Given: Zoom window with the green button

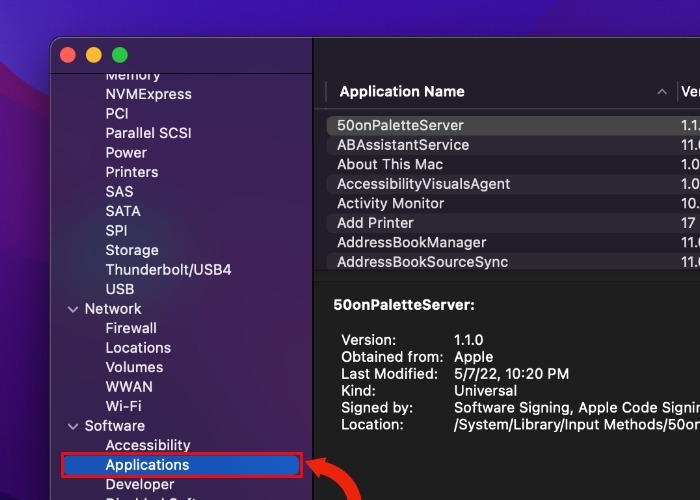Looking at the screenshot, I should click(120, 55).
